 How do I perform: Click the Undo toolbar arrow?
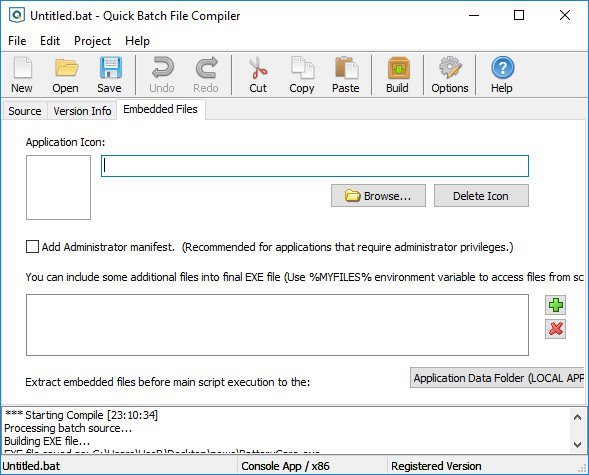[162, 75]
